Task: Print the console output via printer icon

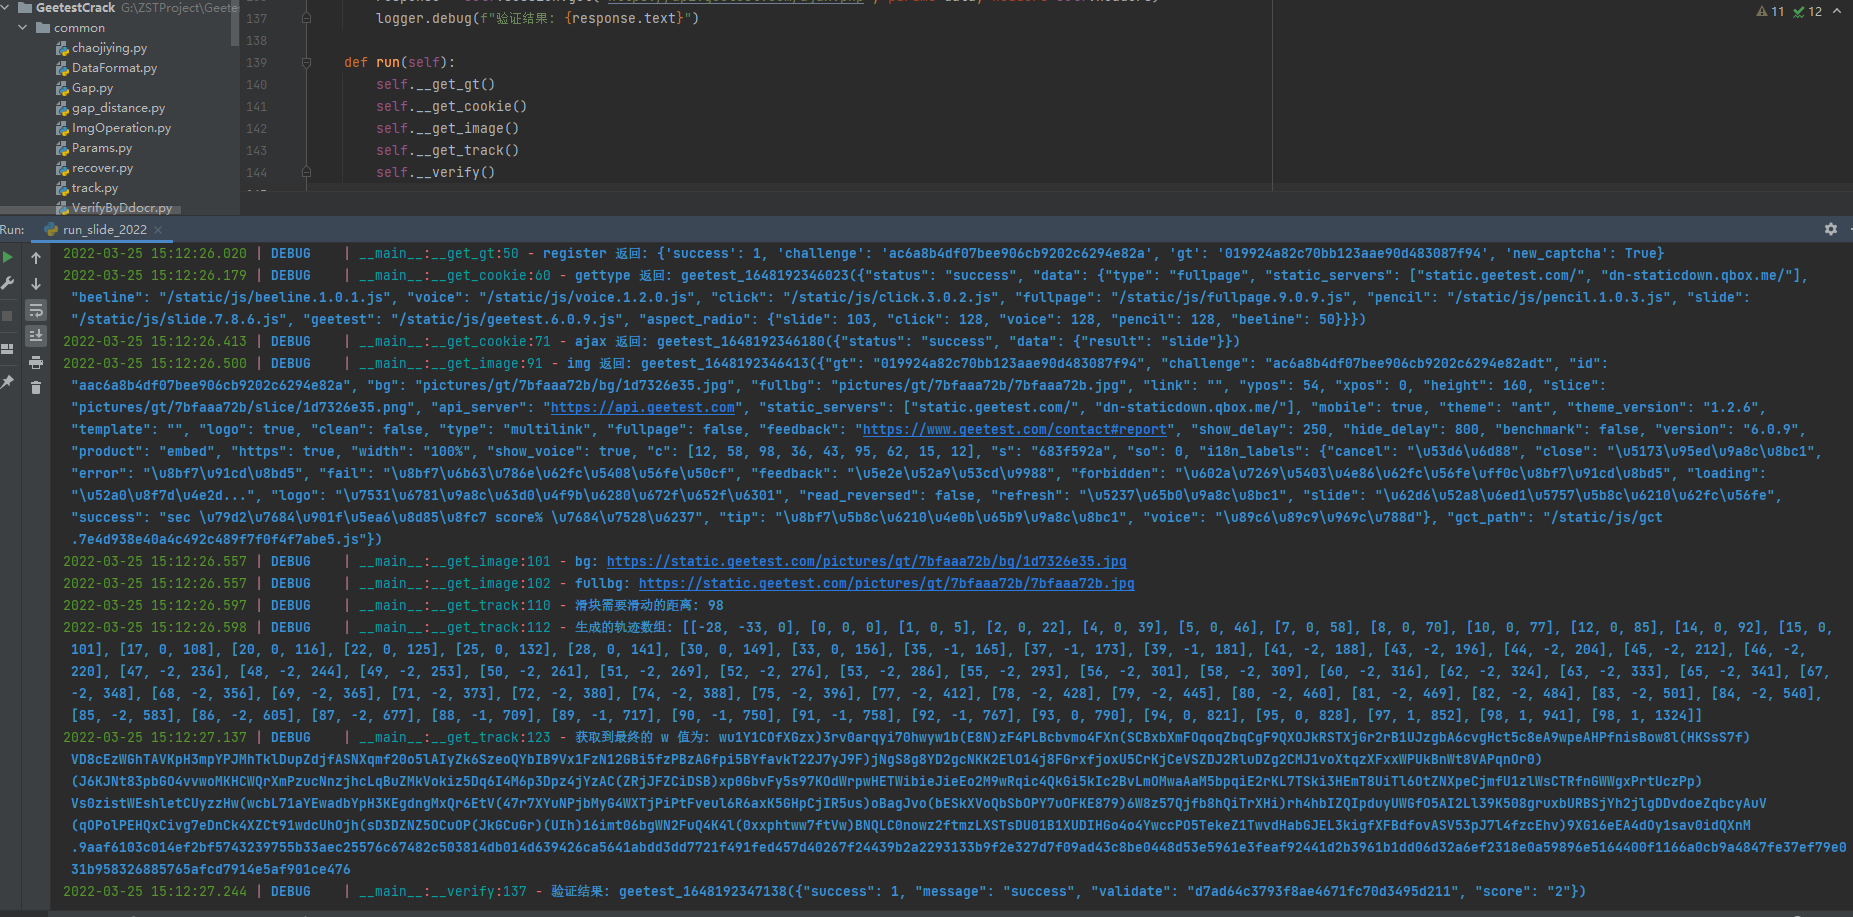Action: (36, 362)
